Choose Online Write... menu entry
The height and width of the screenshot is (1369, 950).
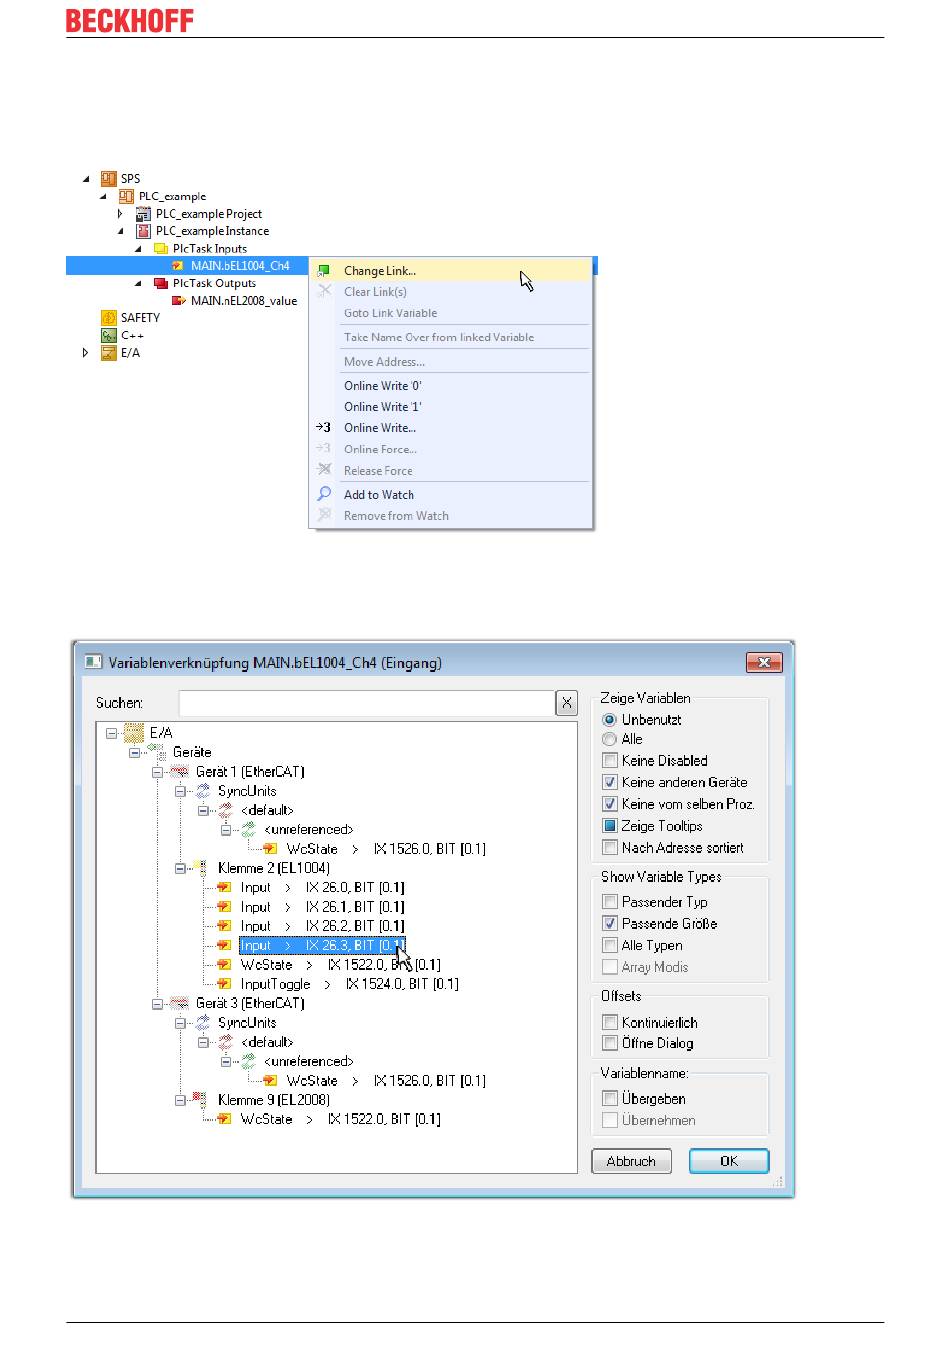[x=451, y=428]
